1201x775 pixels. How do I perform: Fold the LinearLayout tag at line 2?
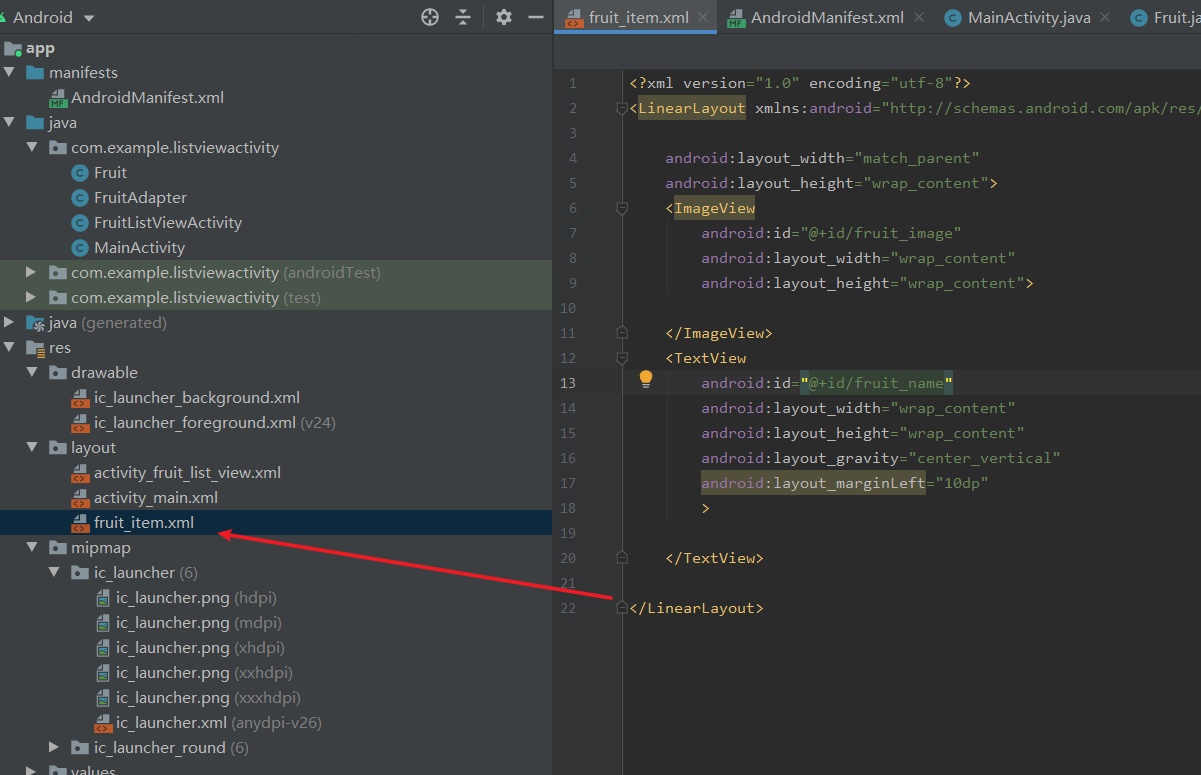[623, 108]
